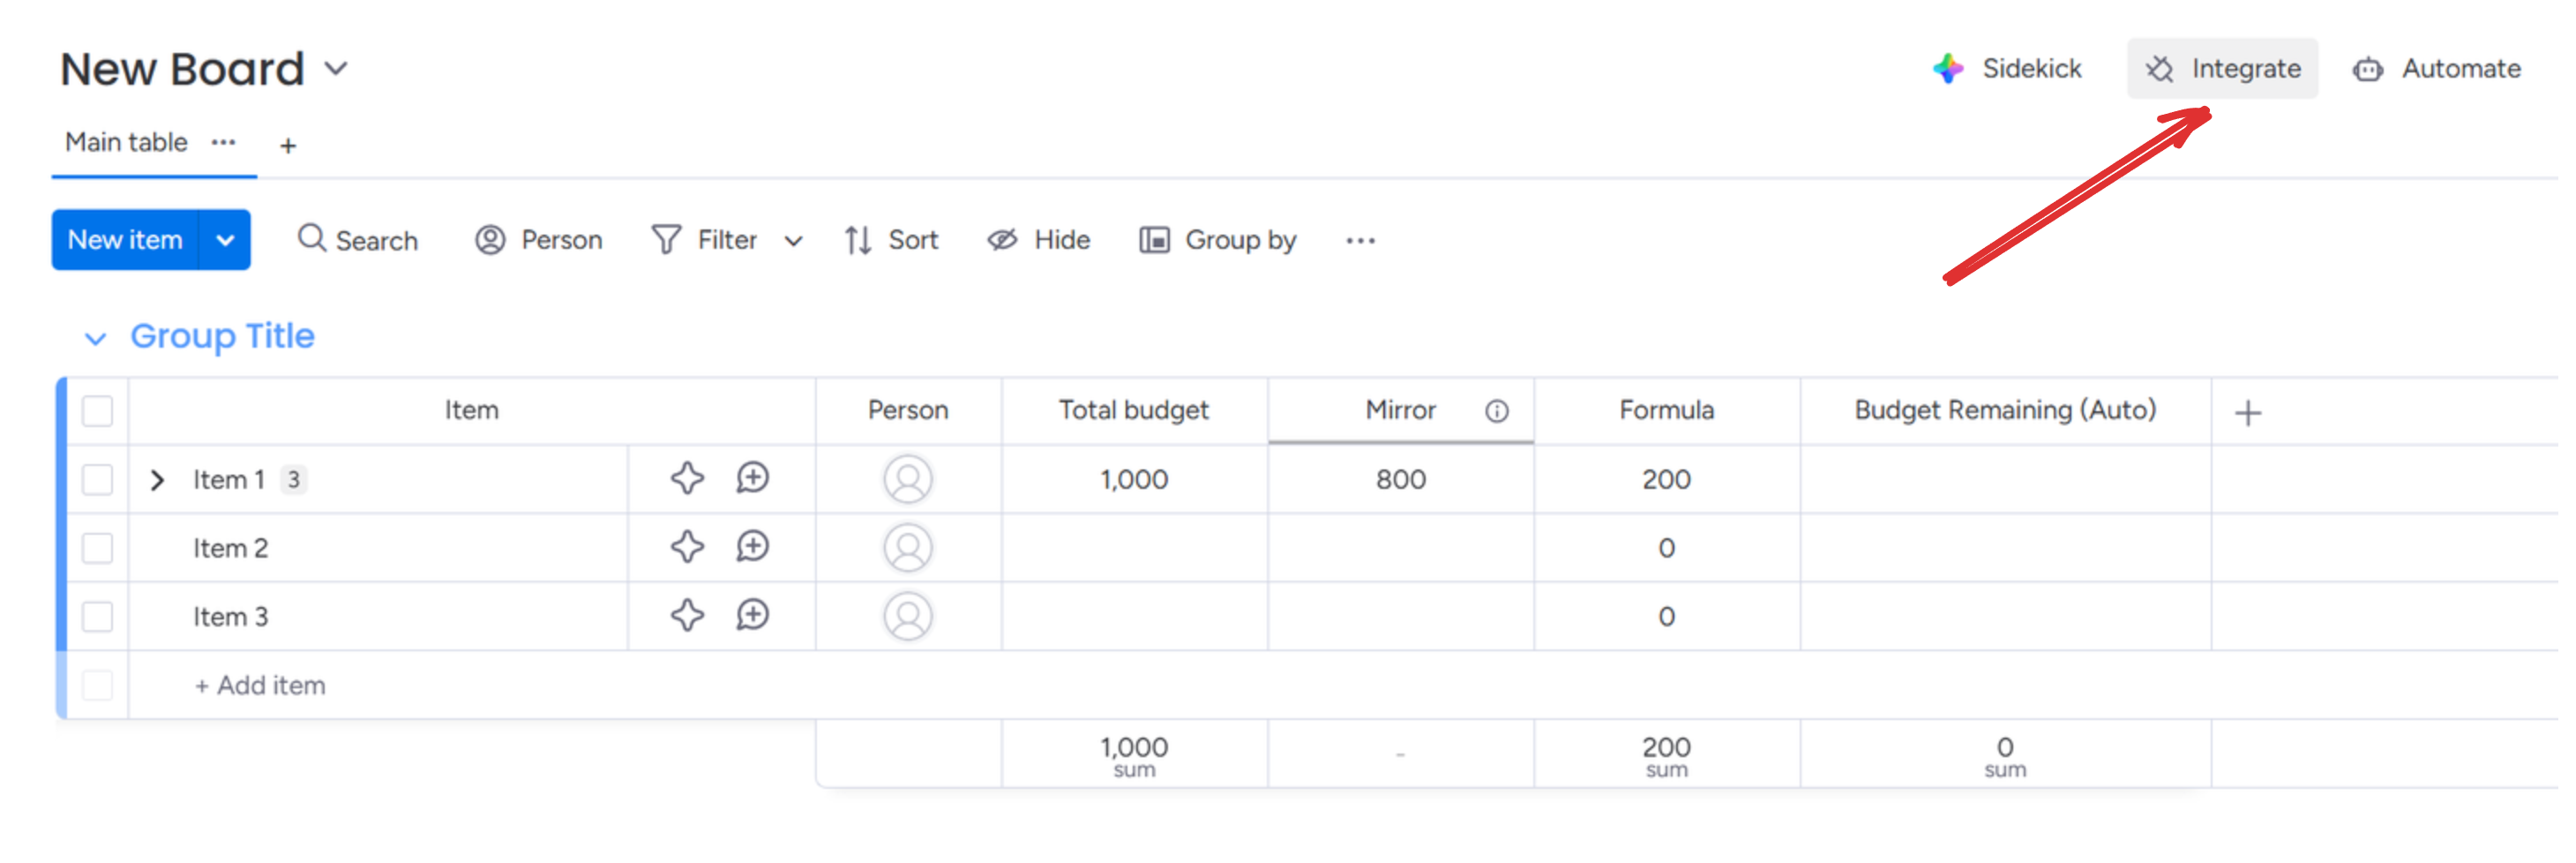Screen dimensions: 2576x863
Task: Open the New item dropdown arrow
Action: tap(225, 240)
